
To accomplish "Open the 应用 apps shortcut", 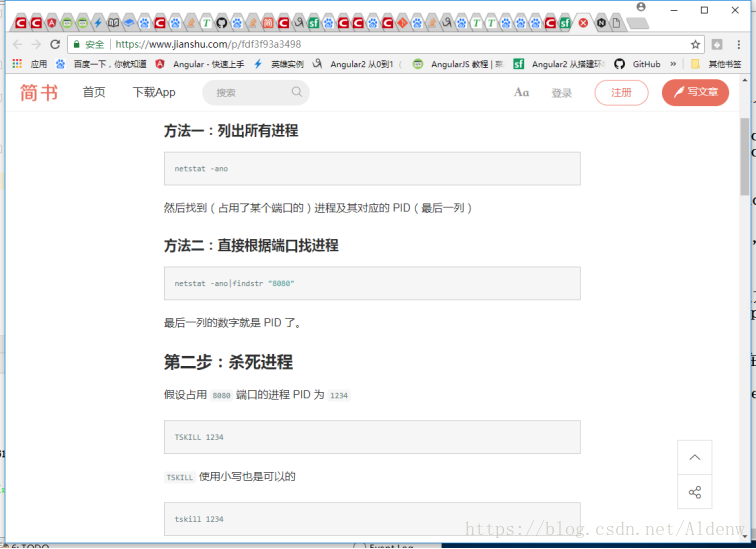I will coord(30,64).
